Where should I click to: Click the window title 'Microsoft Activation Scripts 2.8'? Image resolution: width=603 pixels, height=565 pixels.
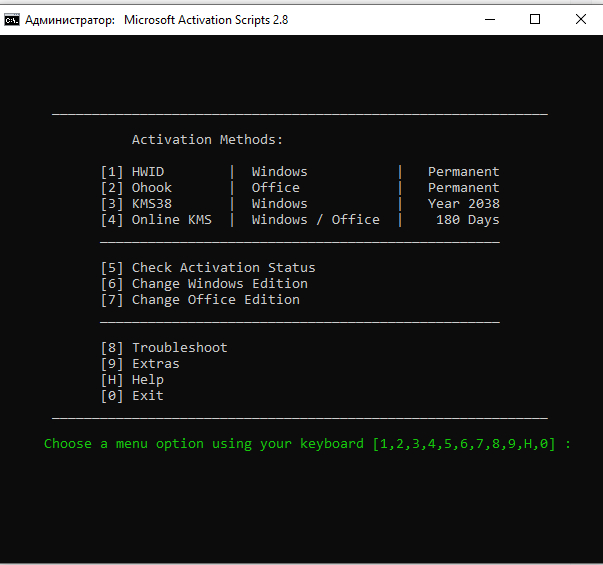(x=206, y=20)
